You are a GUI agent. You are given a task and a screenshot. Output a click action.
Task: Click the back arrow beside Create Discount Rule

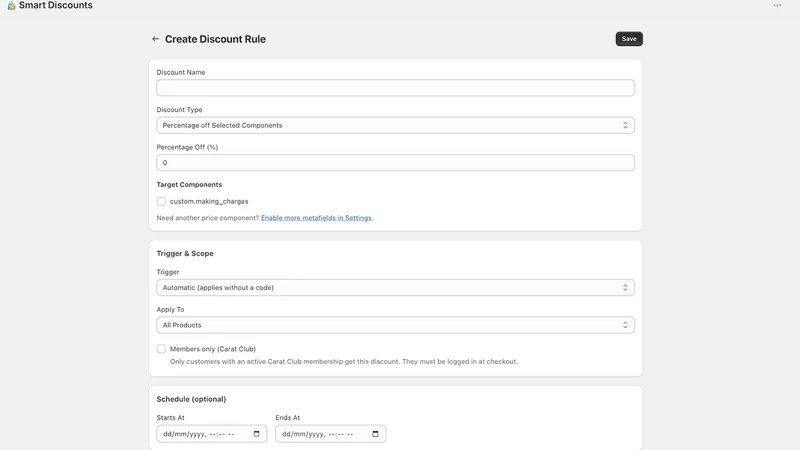point(156,39)
